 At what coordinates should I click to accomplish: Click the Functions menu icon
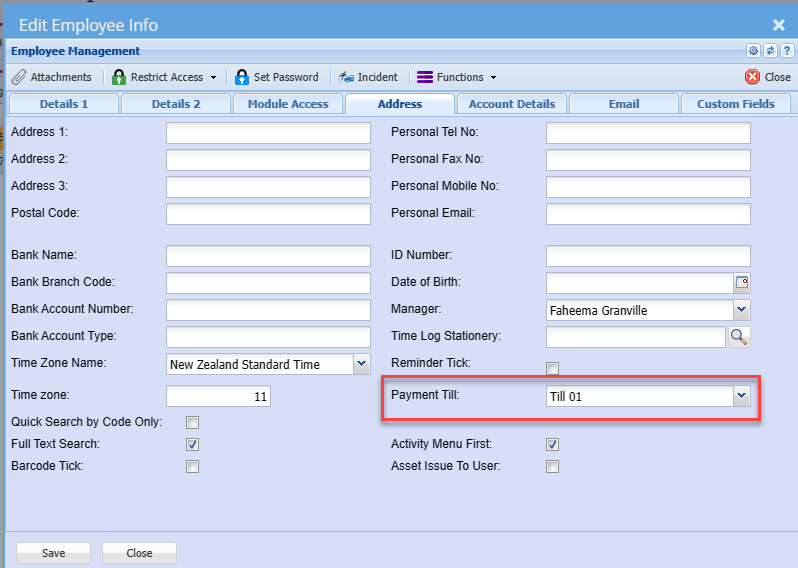pos(425,77)
